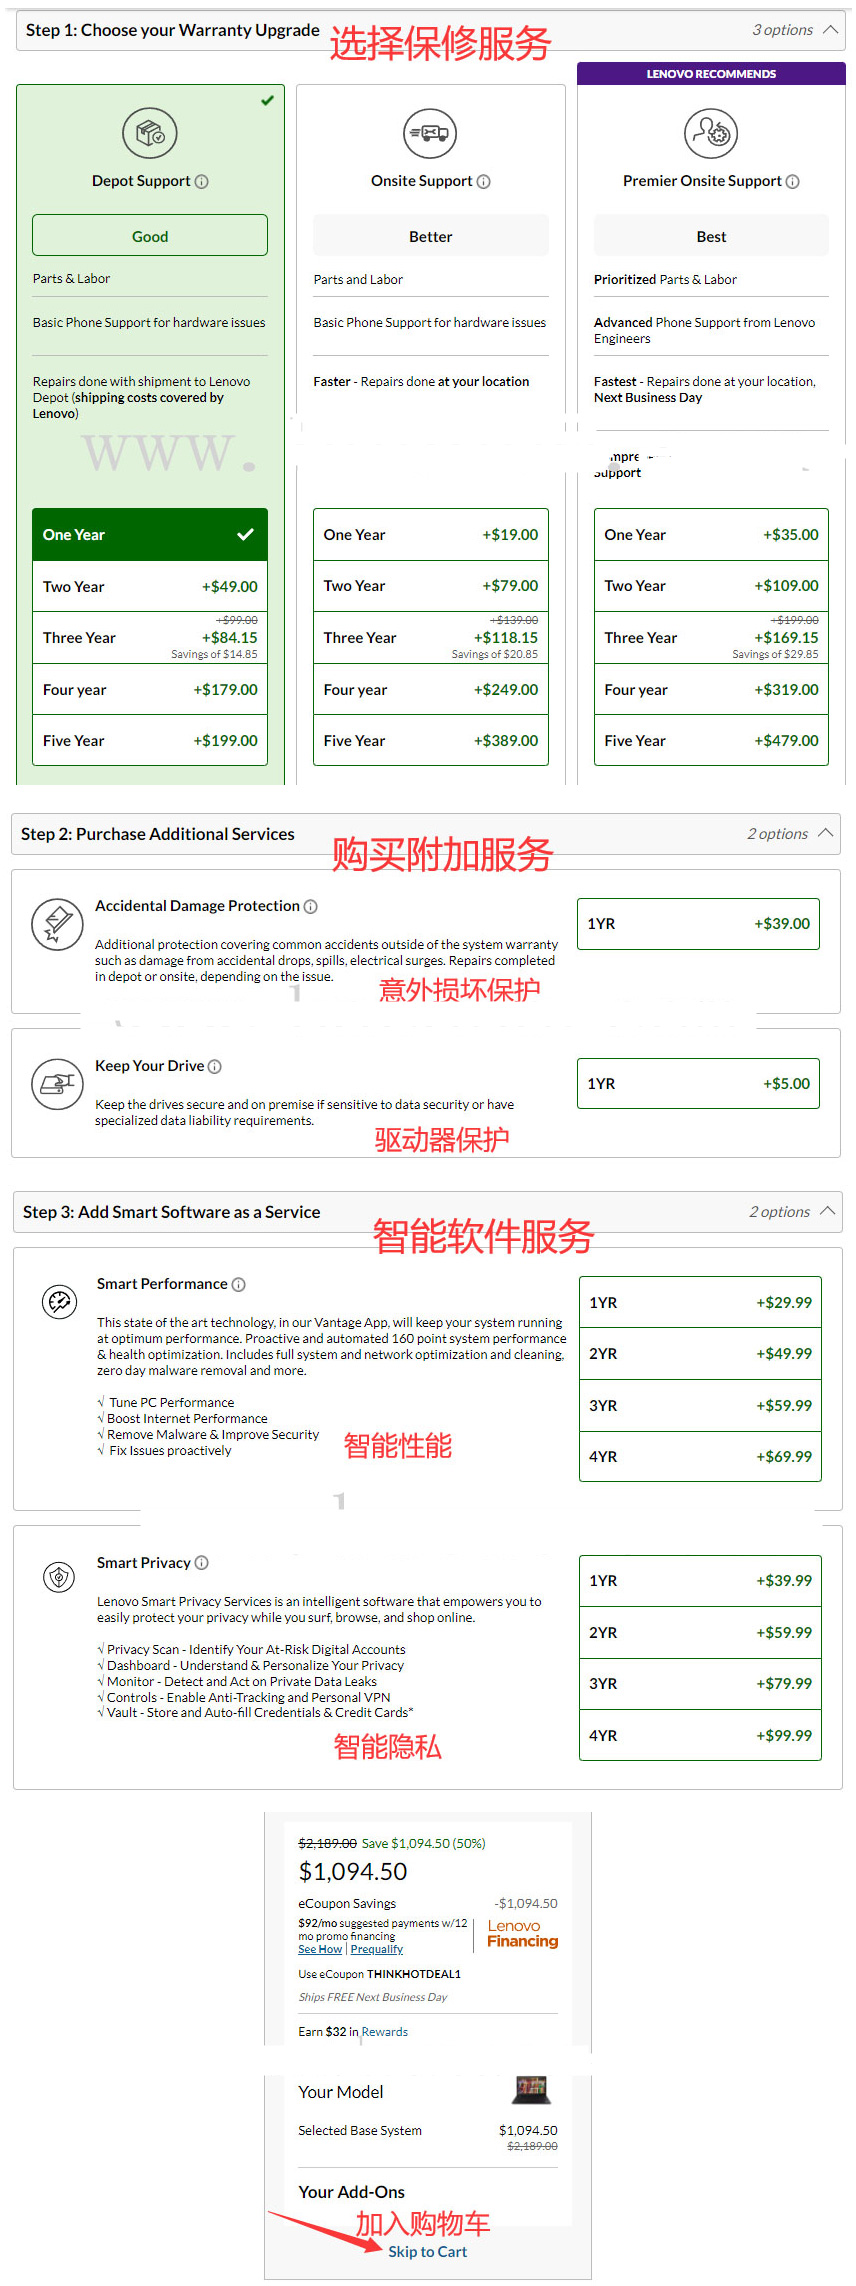Add Smart Performance 1YR +$29.99

[700, 1302]
